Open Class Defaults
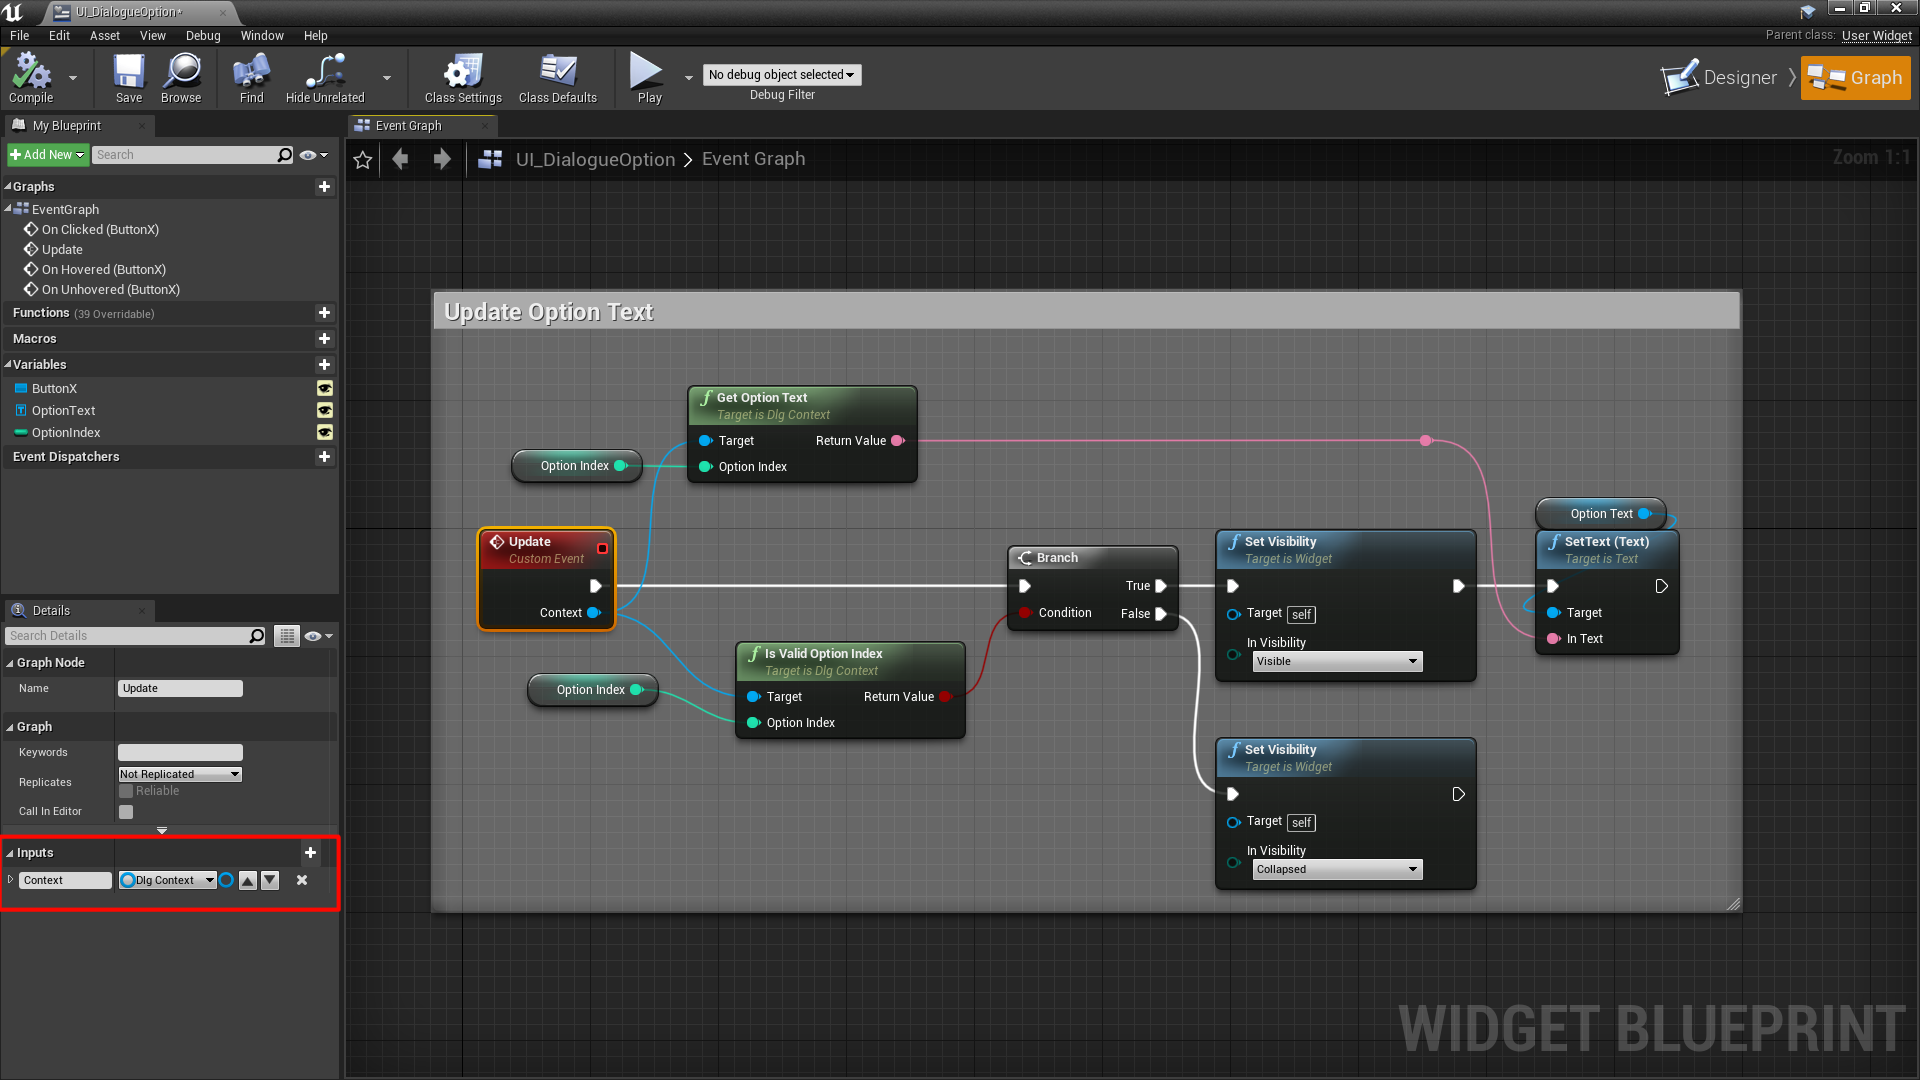 pyautogui.click(x=558, y=78)
